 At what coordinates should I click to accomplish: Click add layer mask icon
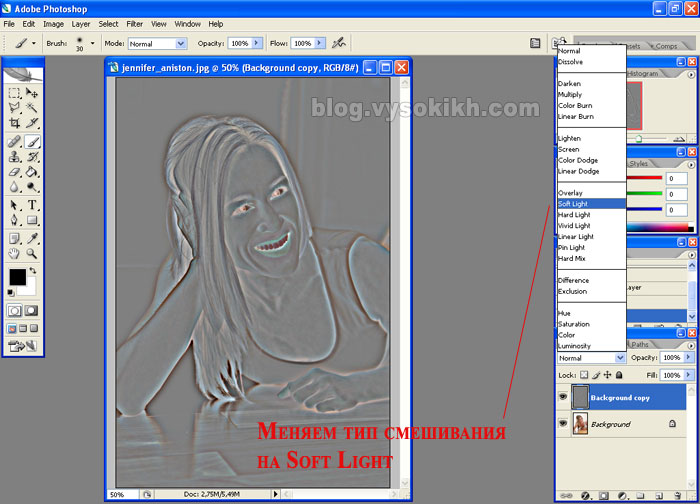tap(604, 496)
